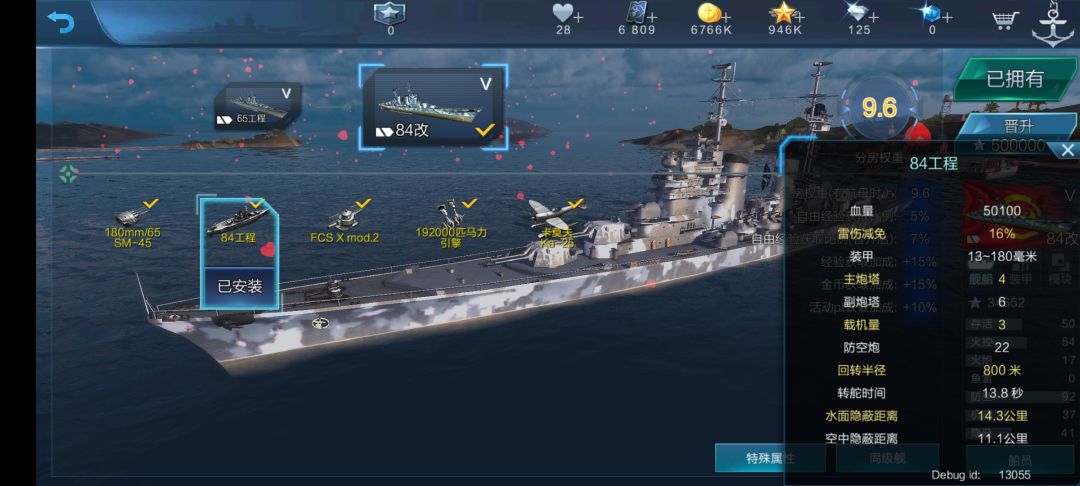Switch to the 特殊属性 tab
The width and height of the screenshot is (1080, 486).
770,458
